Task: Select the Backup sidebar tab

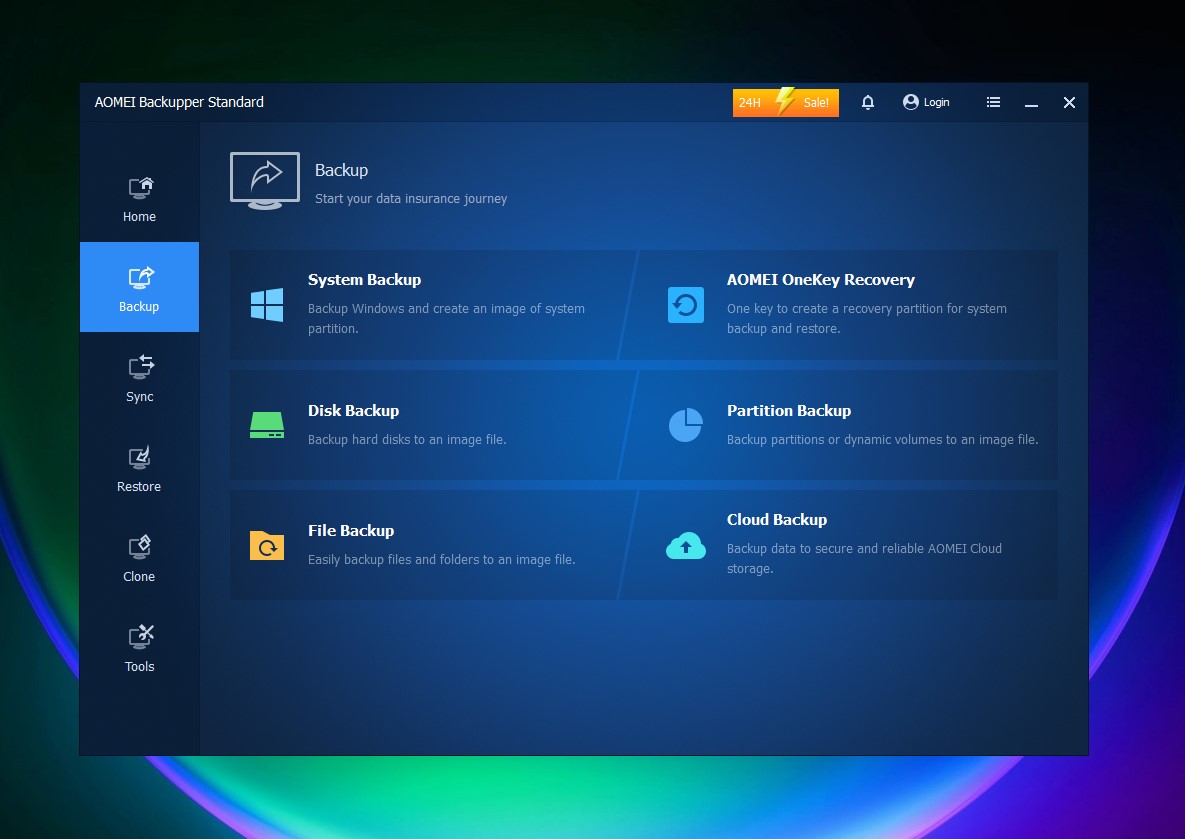Action: pos(139,287)
